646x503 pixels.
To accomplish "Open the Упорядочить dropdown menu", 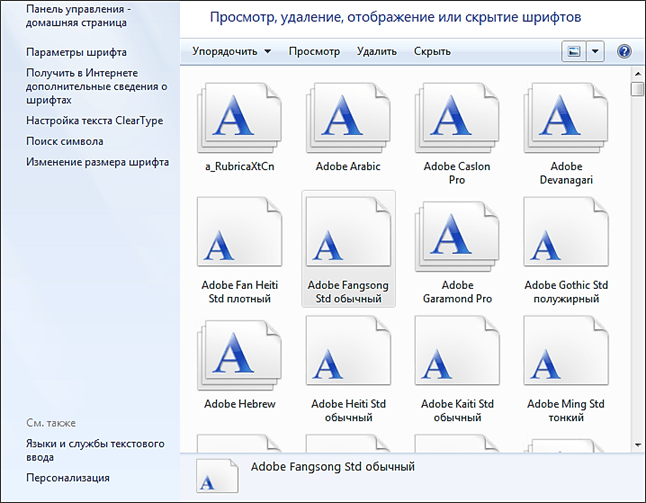I will (x=232, y=51).
